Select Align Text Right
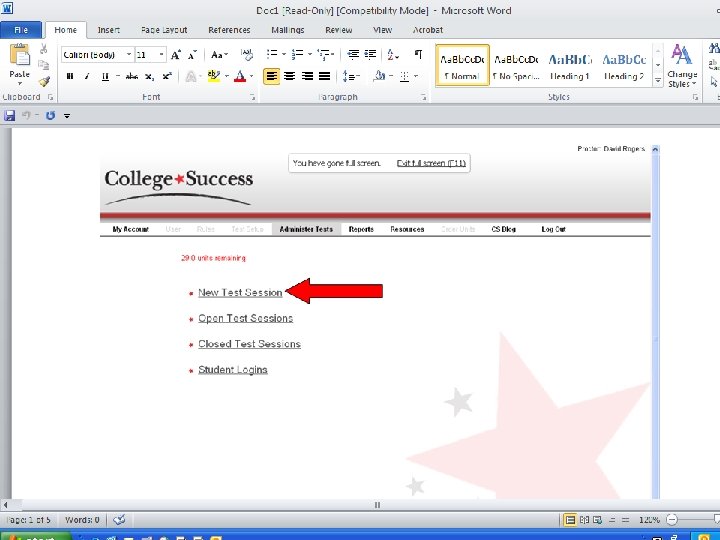720x540 pixels. pos(307,76)
